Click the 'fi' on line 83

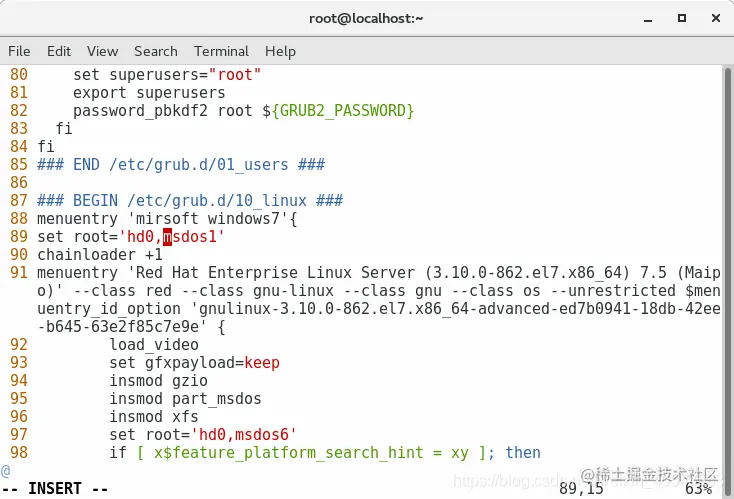pyautogui.click(x=64, y=128)
